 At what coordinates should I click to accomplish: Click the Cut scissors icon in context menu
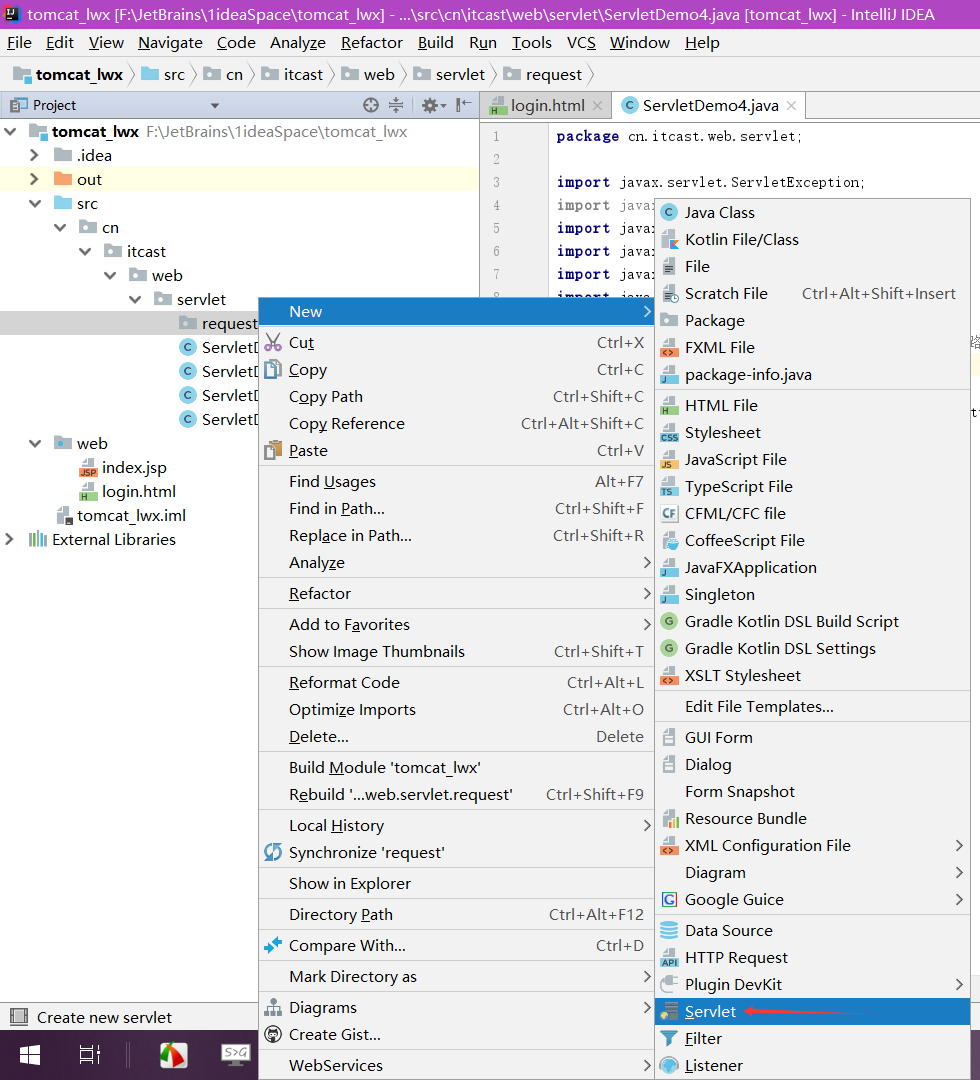tap(273, 342)
